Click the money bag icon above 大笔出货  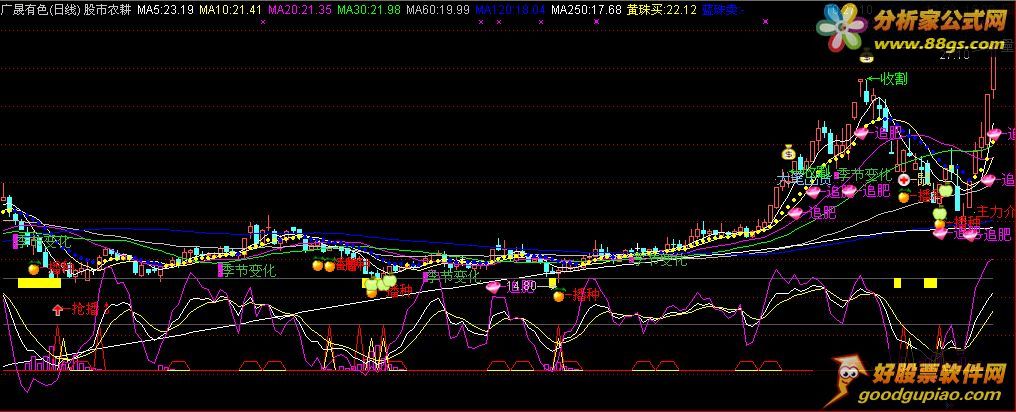coord(788,152)
